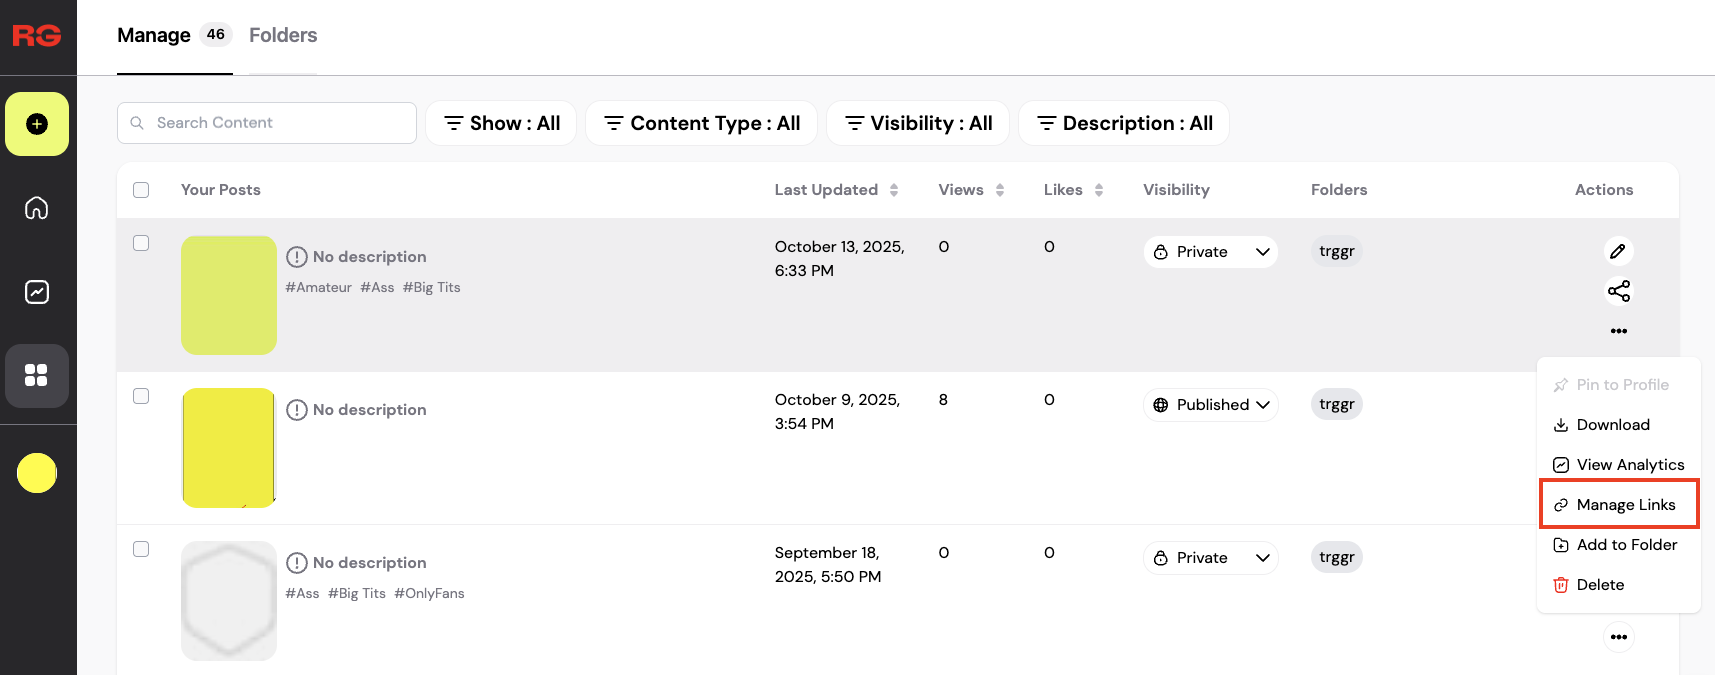This screenshot has height=675, width=1715.
Task: Toggle the select-all posts checkbox in header
Action: (141, 190)
